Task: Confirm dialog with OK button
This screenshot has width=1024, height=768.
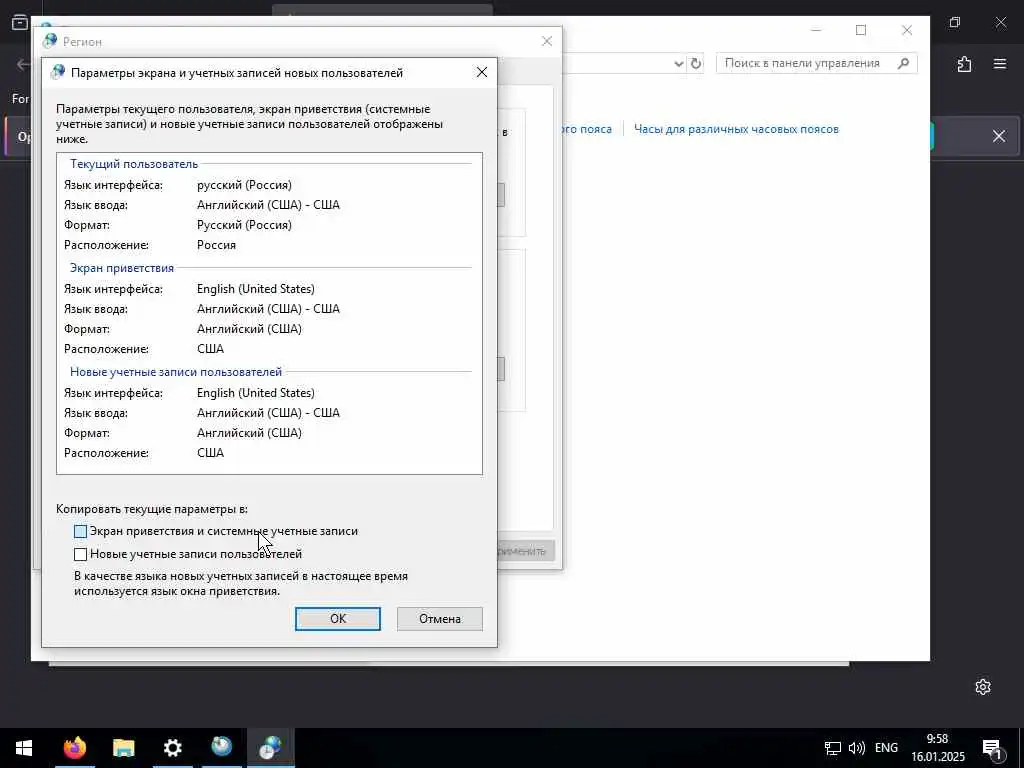Action: 338,618
